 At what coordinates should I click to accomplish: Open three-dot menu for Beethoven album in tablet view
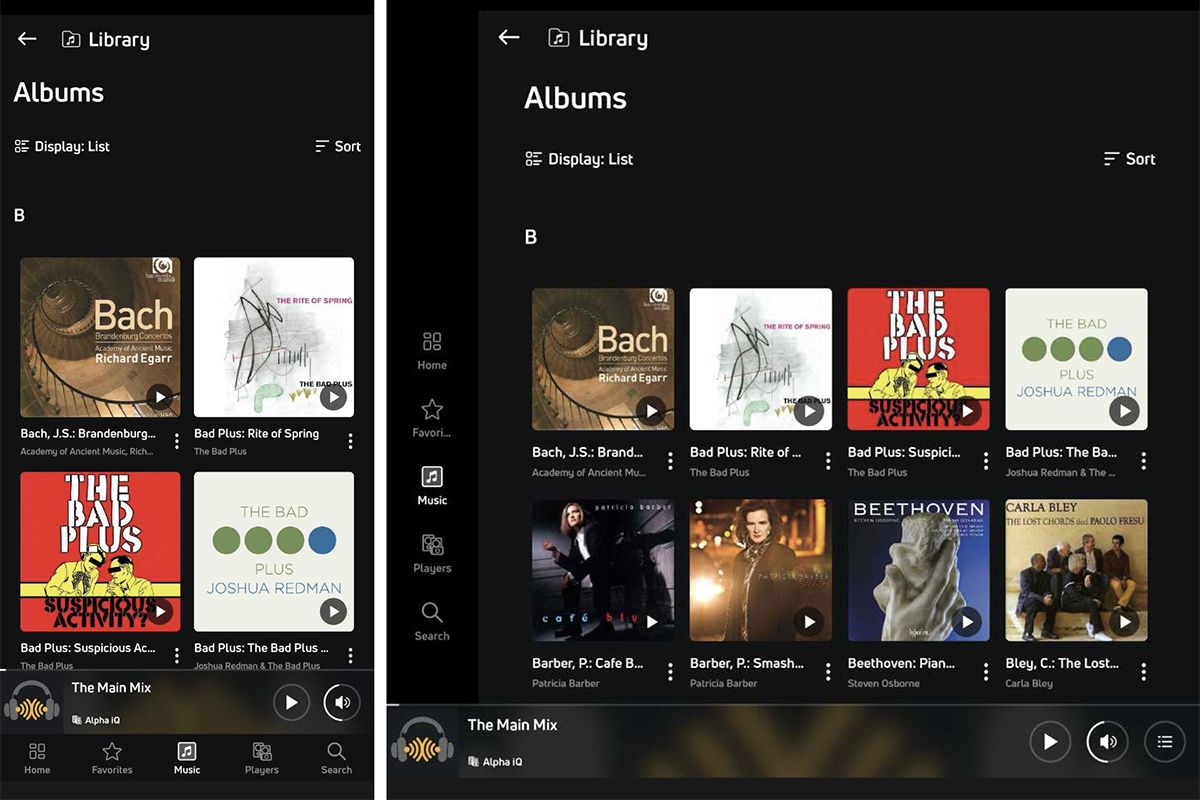click(986, 671)
